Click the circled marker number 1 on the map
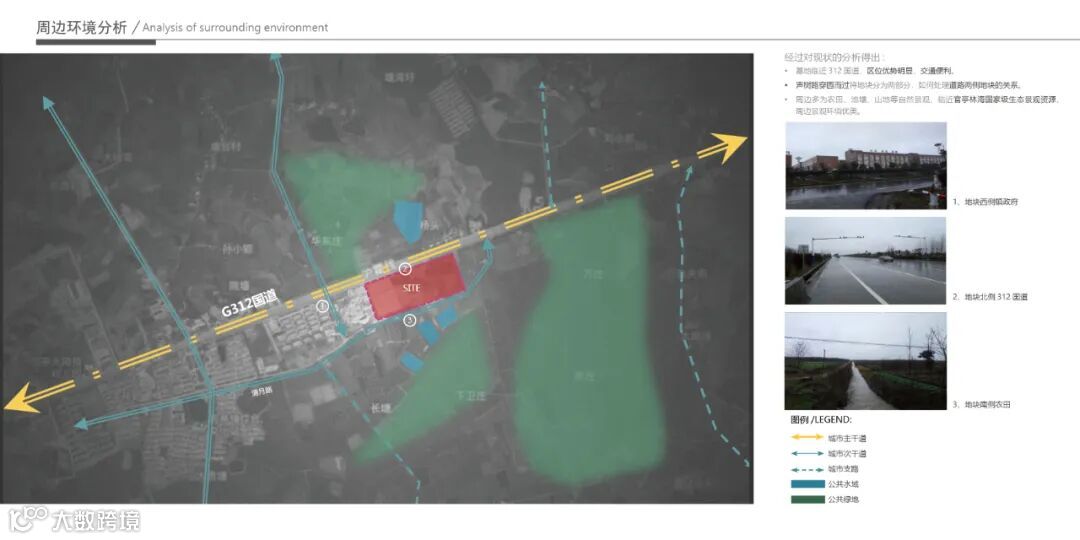The height and width of the screenshot is (540, 1080). point(322,307)
